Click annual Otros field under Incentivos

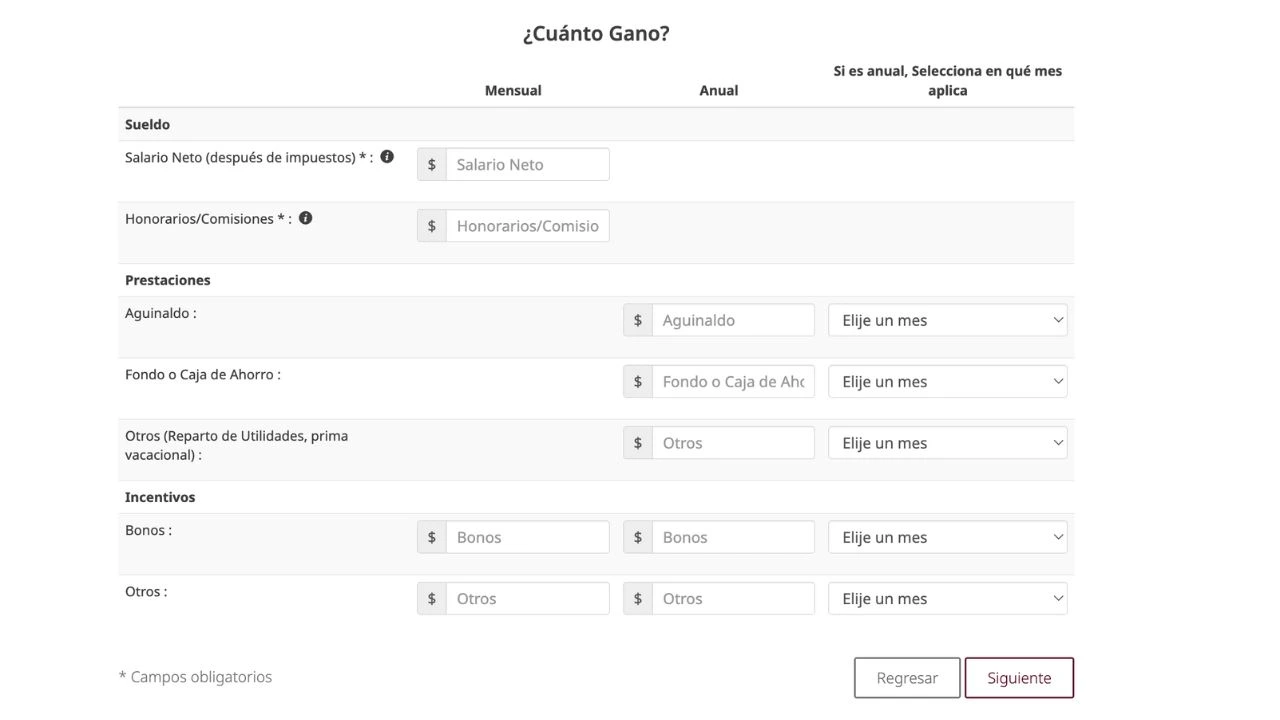(733, 599)
